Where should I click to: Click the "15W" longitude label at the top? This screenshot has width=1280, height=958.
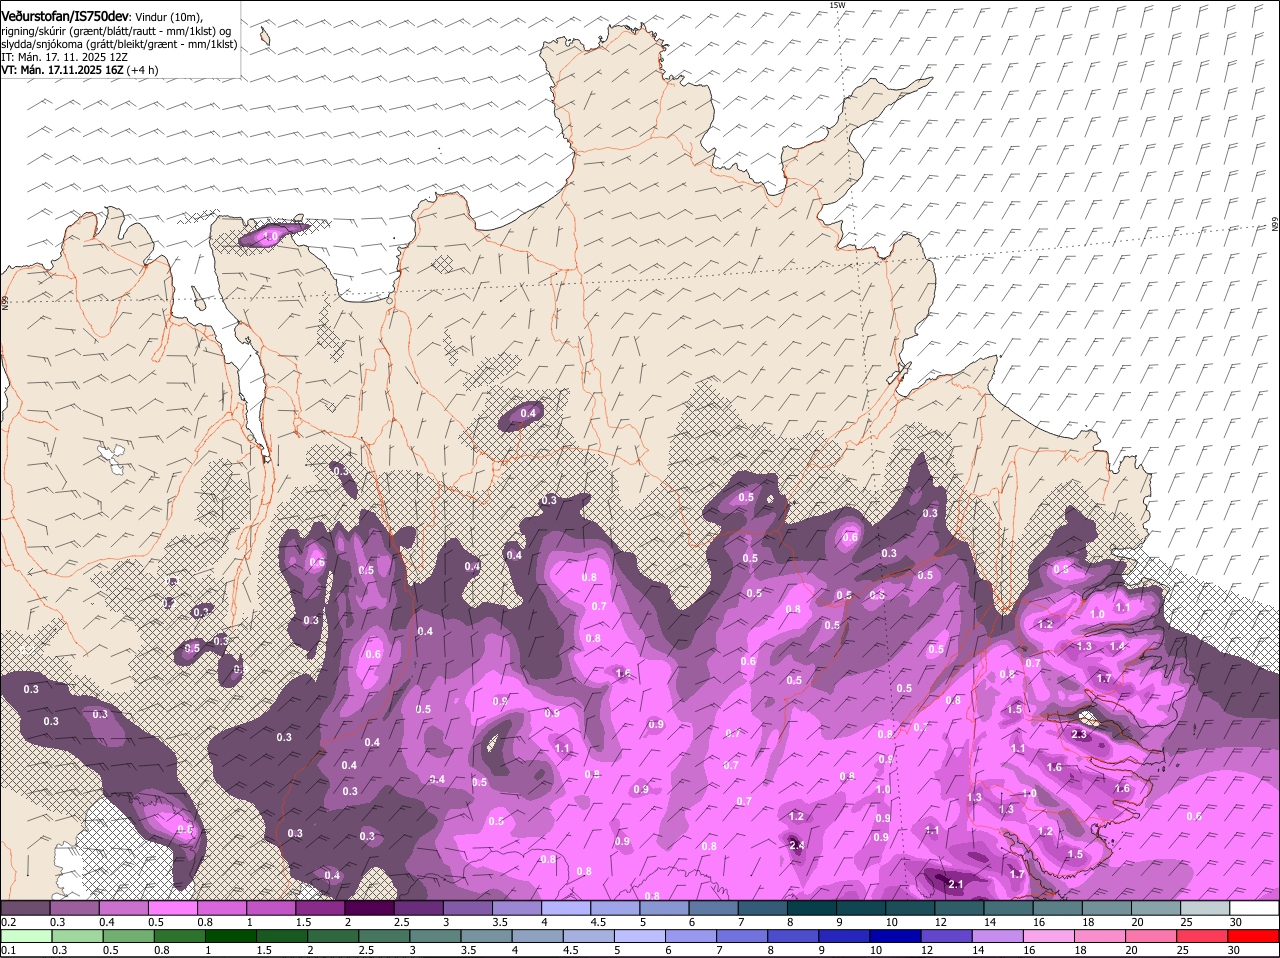pyautogui.click(x=837, y=5)
